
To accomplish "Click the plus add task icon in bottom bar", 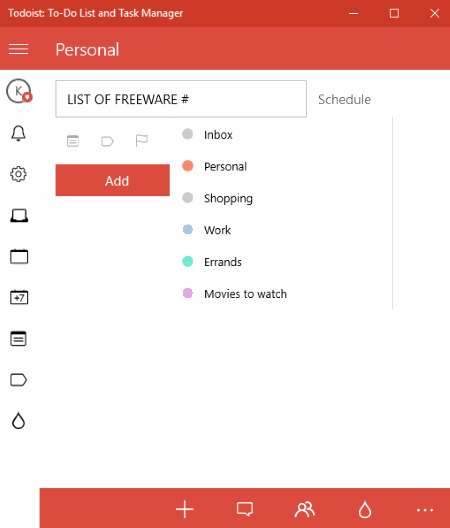I will (185, 509).
